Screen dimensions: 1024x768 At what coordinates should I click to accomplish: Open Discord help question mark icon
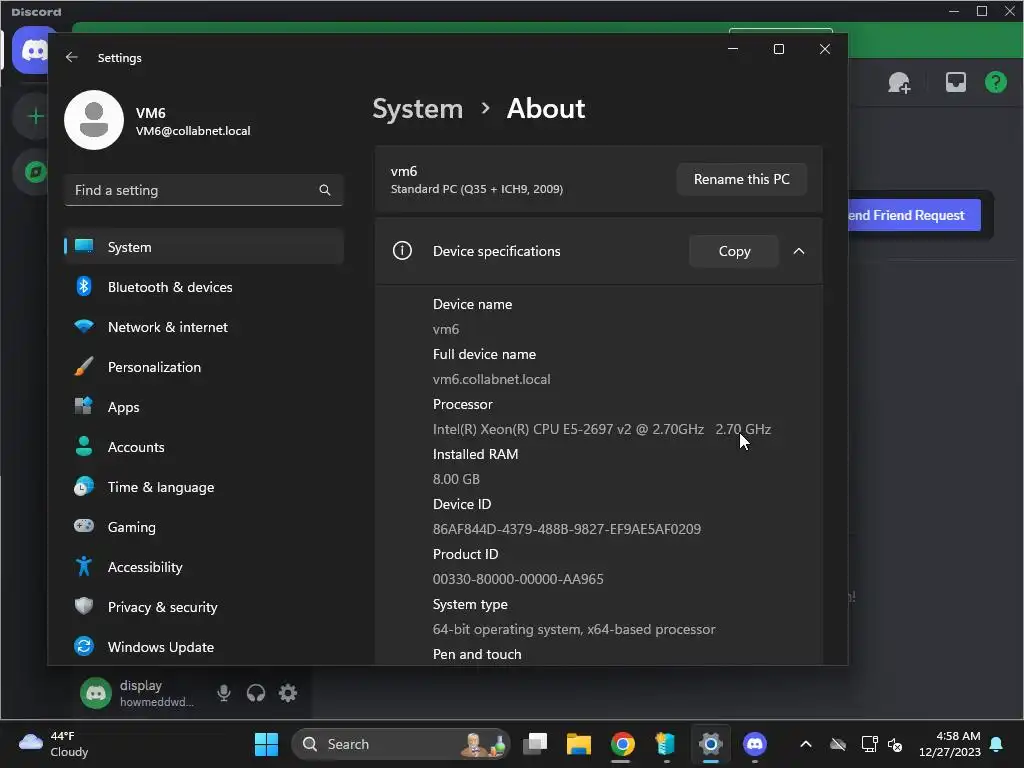coord(996,82)
